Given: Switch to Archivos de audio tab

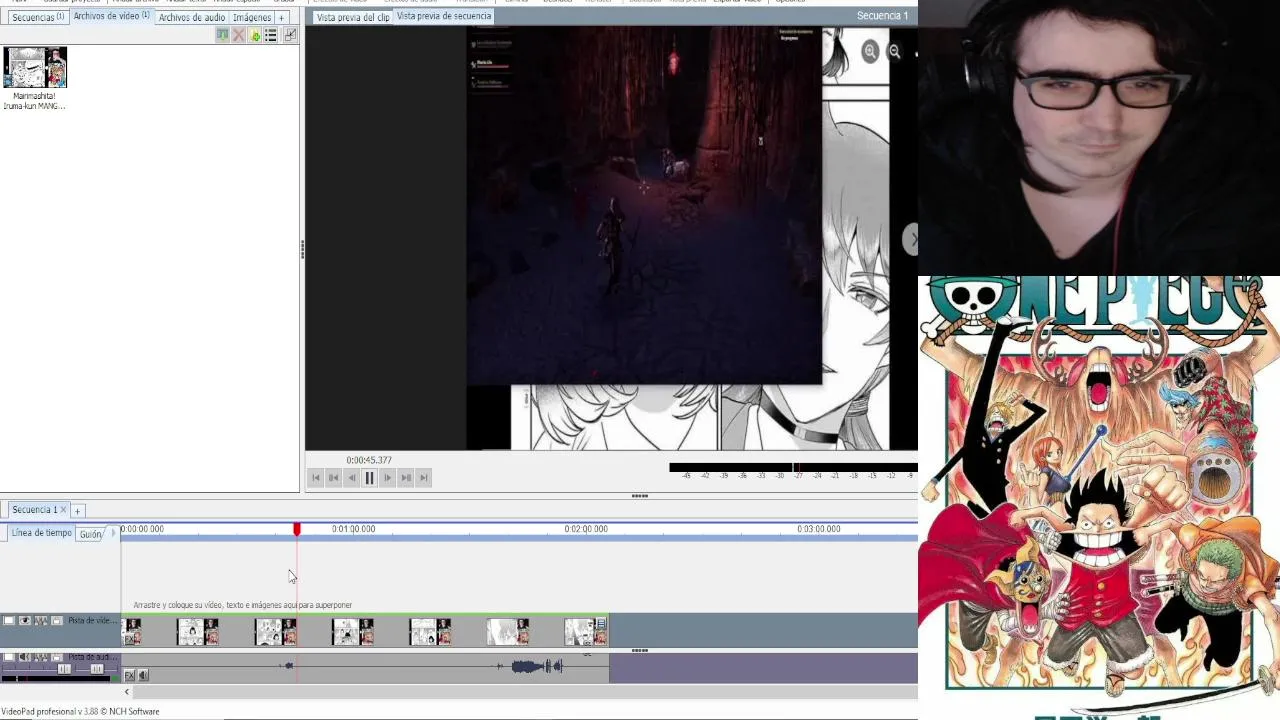Looking at the screenshot, I should 192,17.
